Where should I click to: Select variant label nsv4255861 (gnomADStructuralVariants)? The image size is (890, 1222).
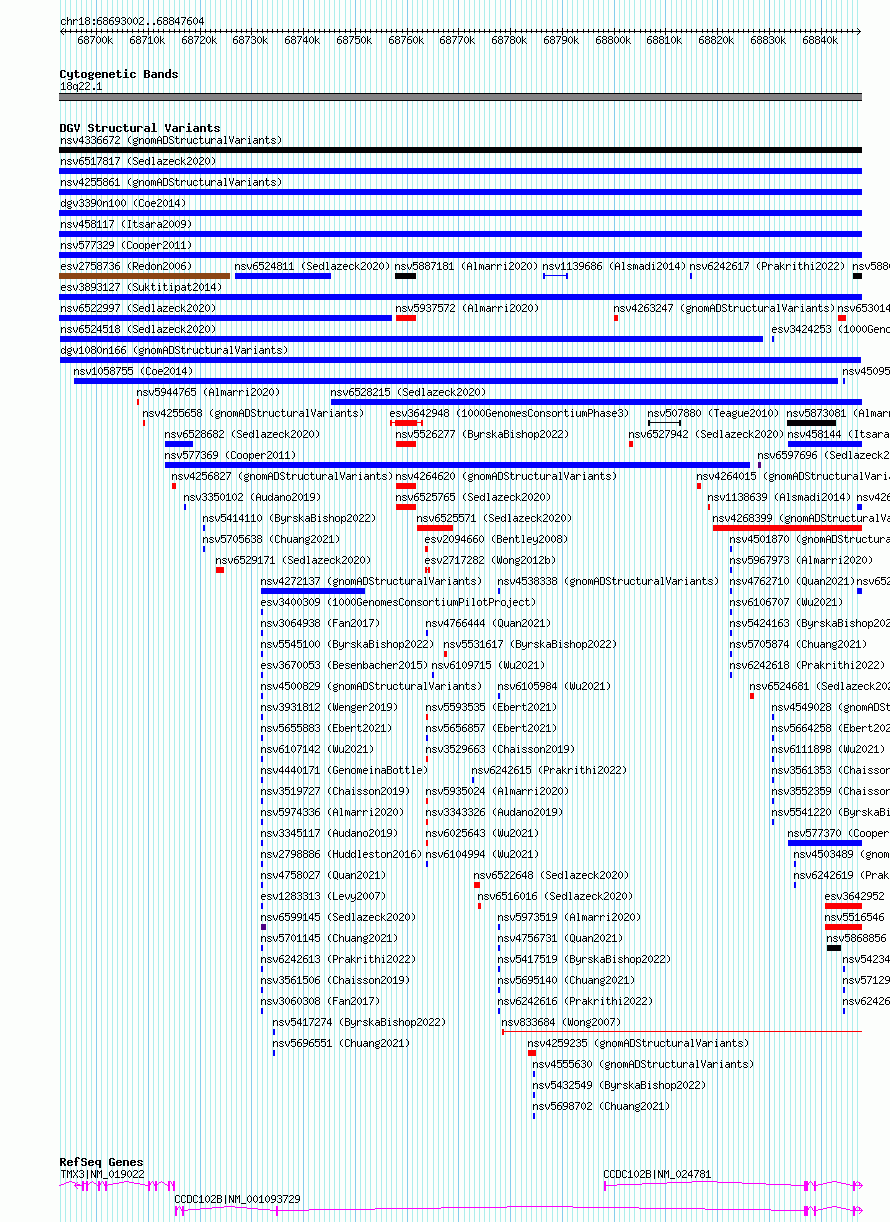click(171, 182)
